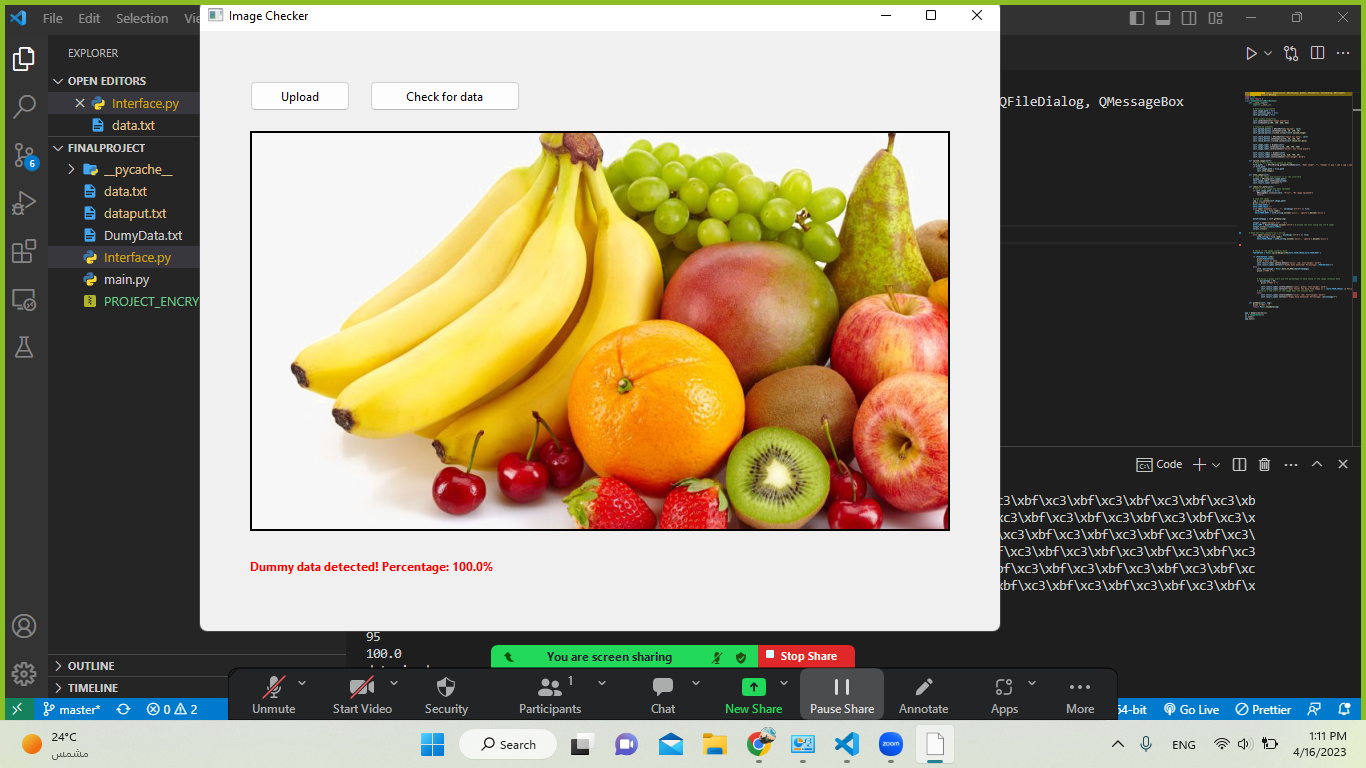1366x768 pixels.
Task: Open audio options chevron next to Unmute
Action: click(303, 683)
